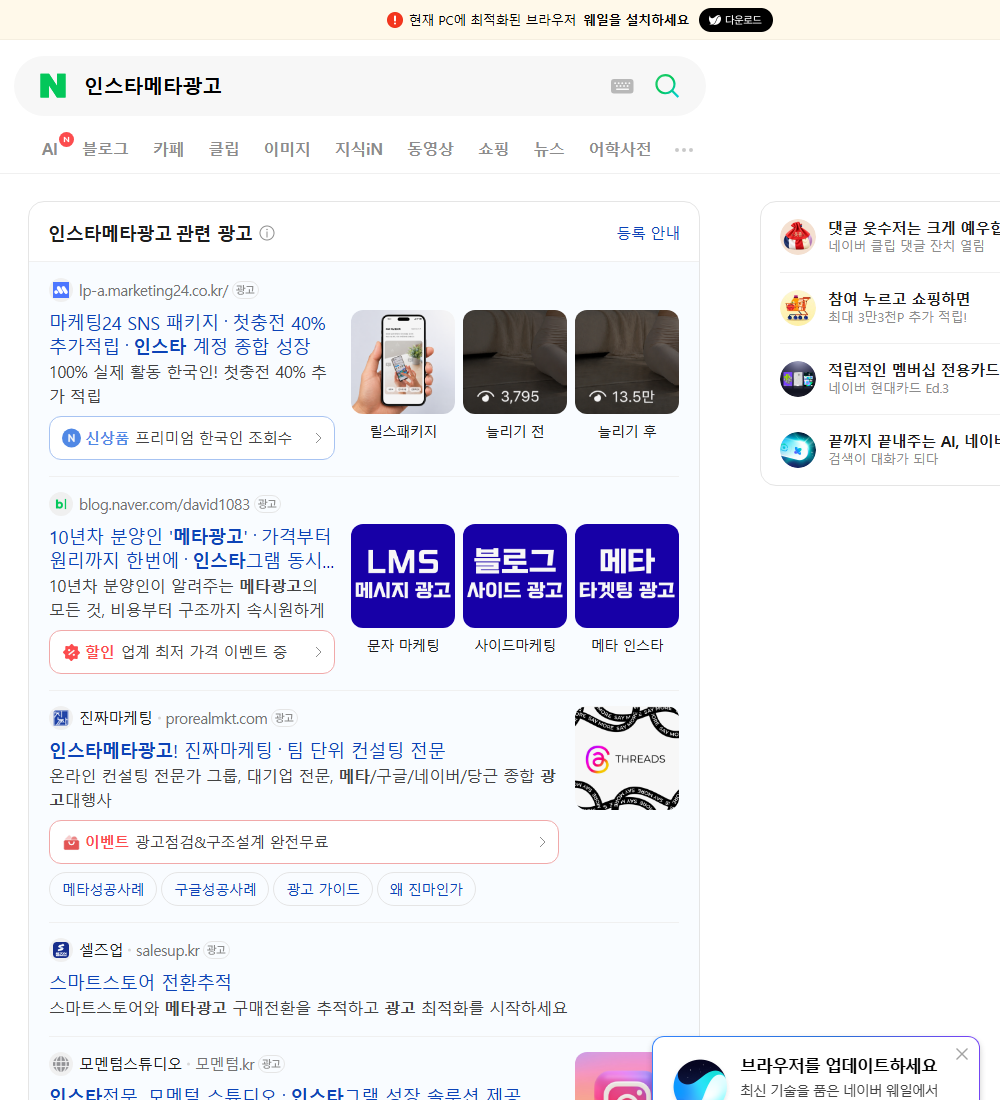Switch to the 이미지 tab

[287, 149]
